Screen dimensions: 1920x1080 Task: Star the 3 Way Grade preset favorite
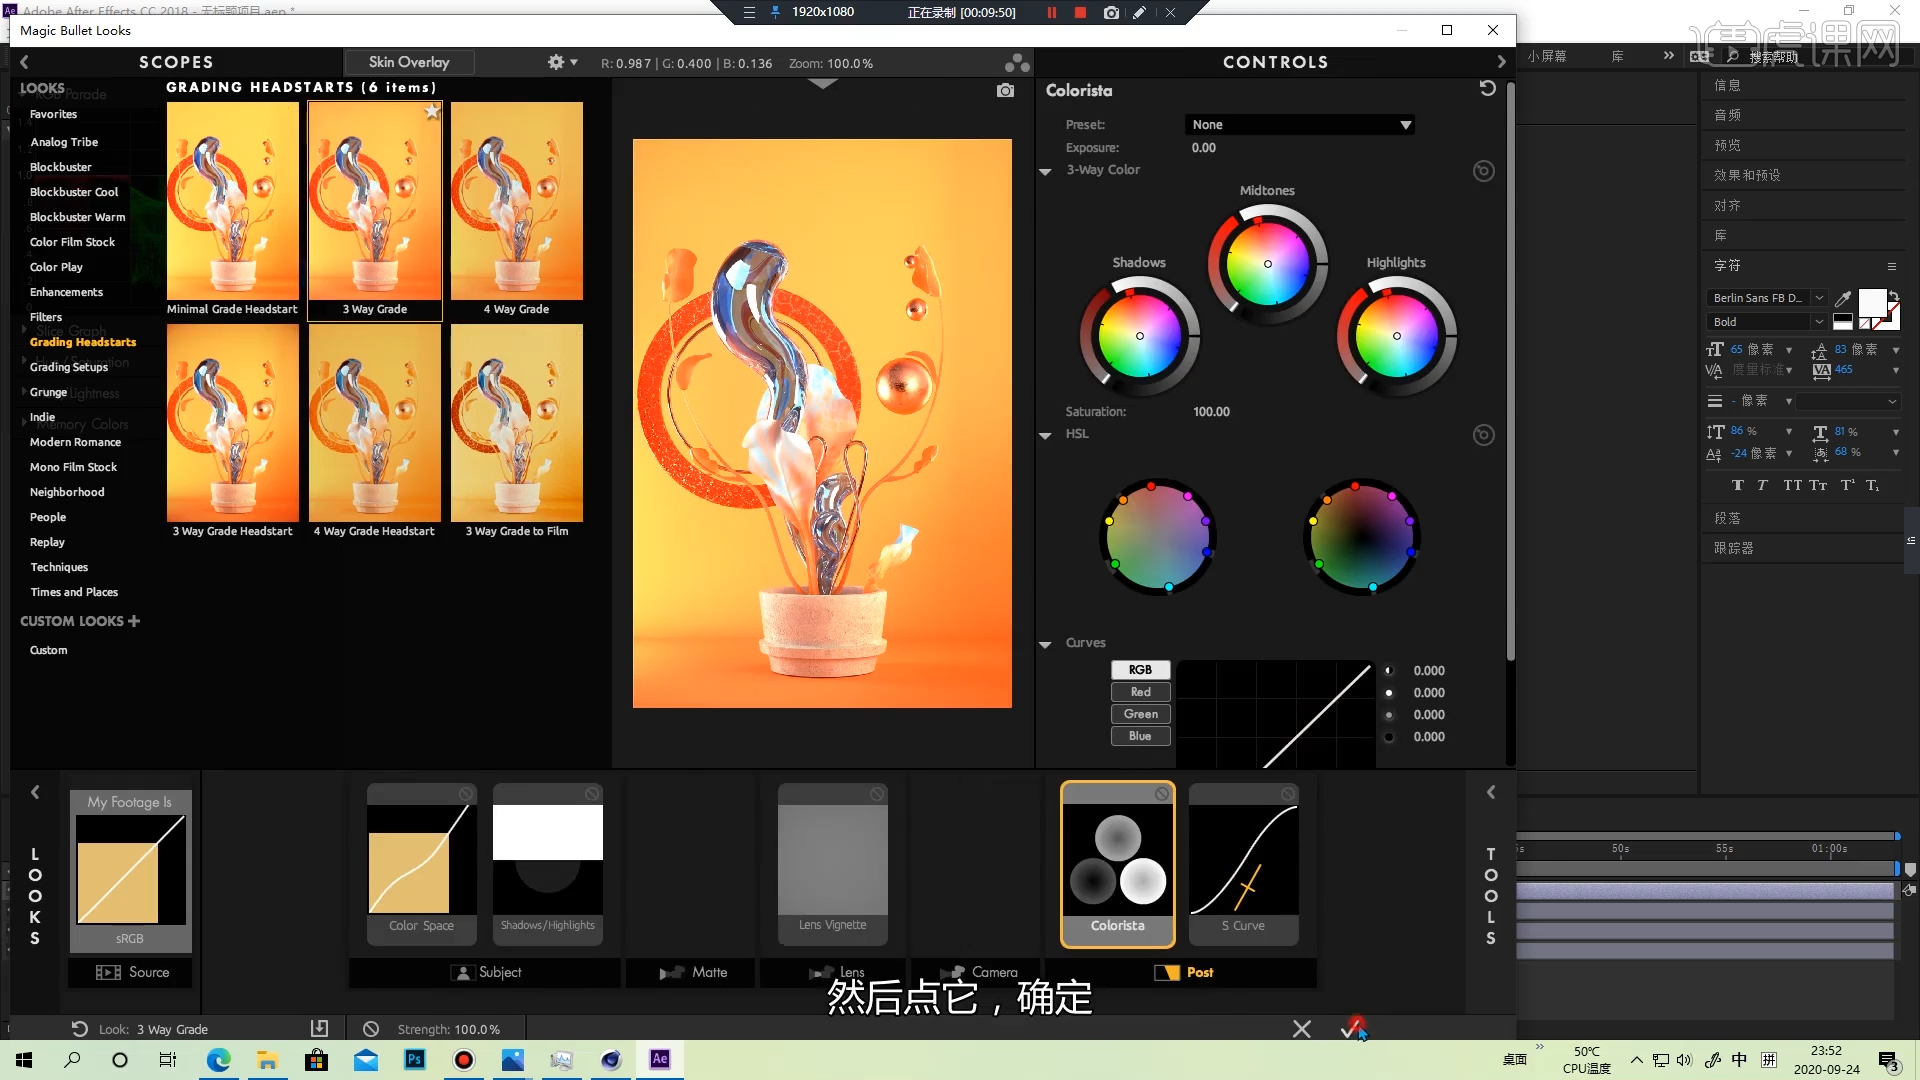click(432, 112)
